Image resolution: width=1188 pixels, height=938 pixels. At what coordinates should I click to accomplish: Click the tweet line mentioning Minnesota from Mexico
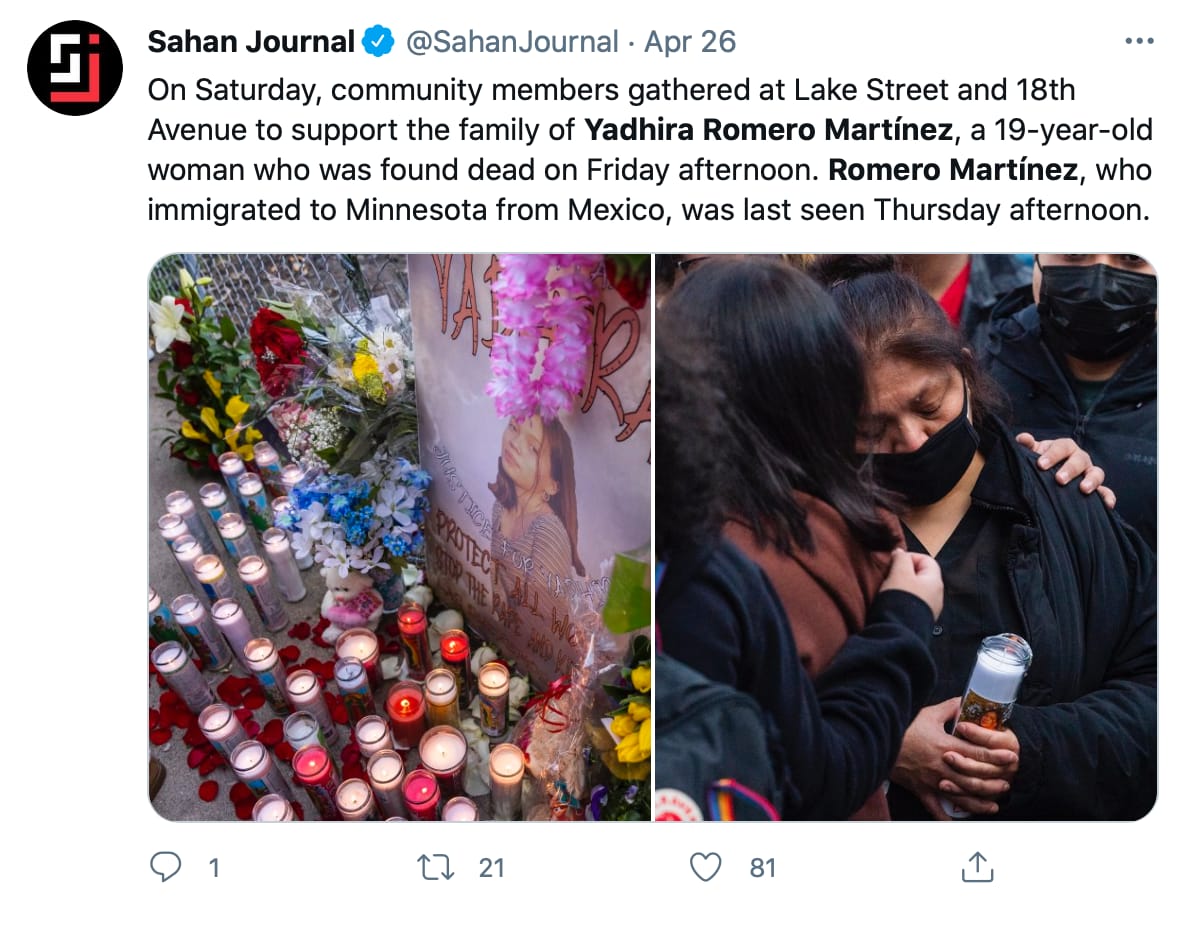click(x=649, y=210)
